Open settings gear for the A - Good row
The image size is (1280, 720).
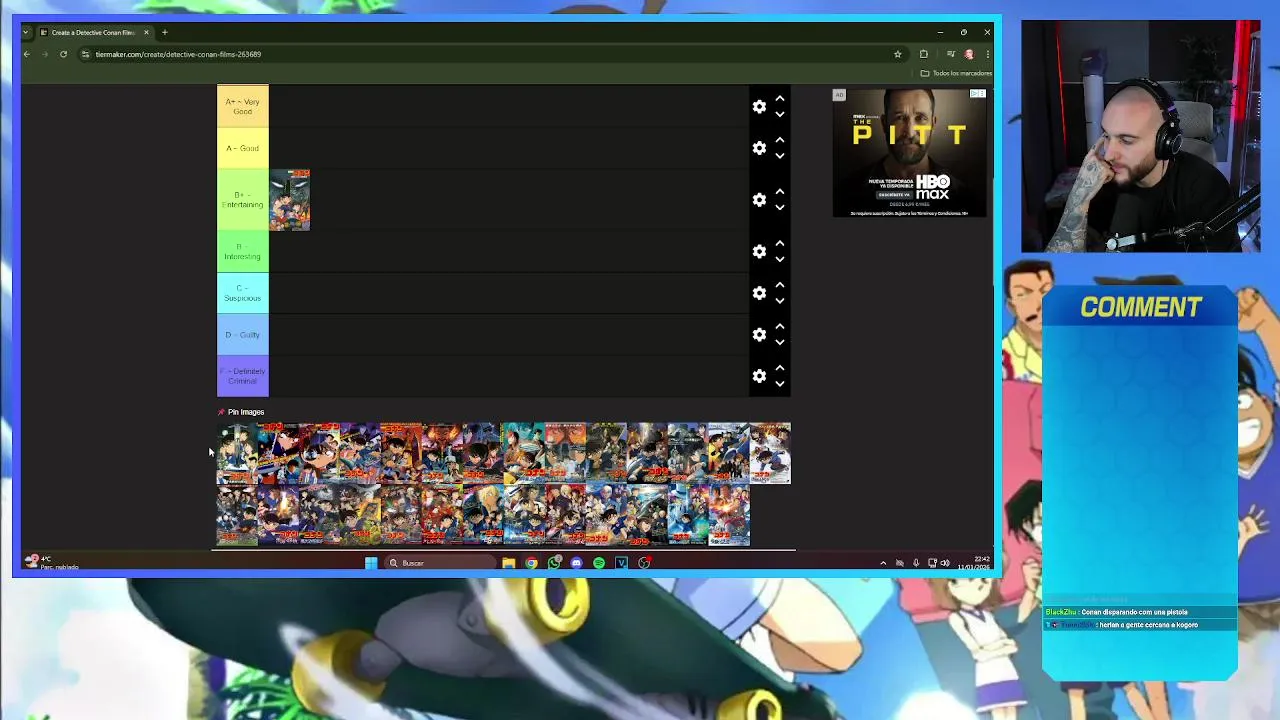tap(759, 148)
